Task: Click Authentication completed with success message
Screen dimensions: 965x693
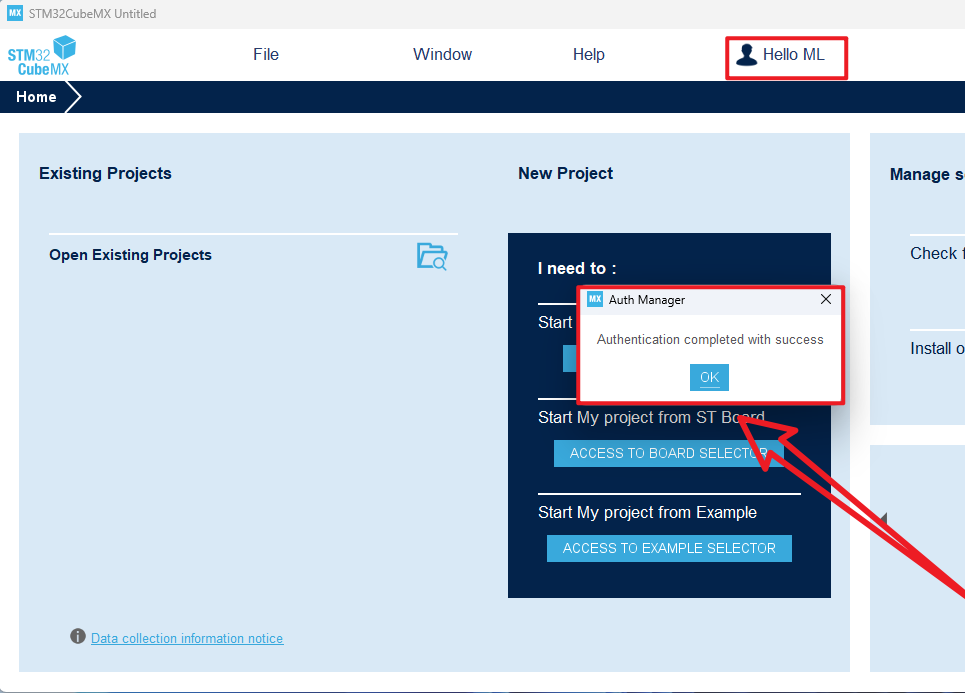Action: 710,340
